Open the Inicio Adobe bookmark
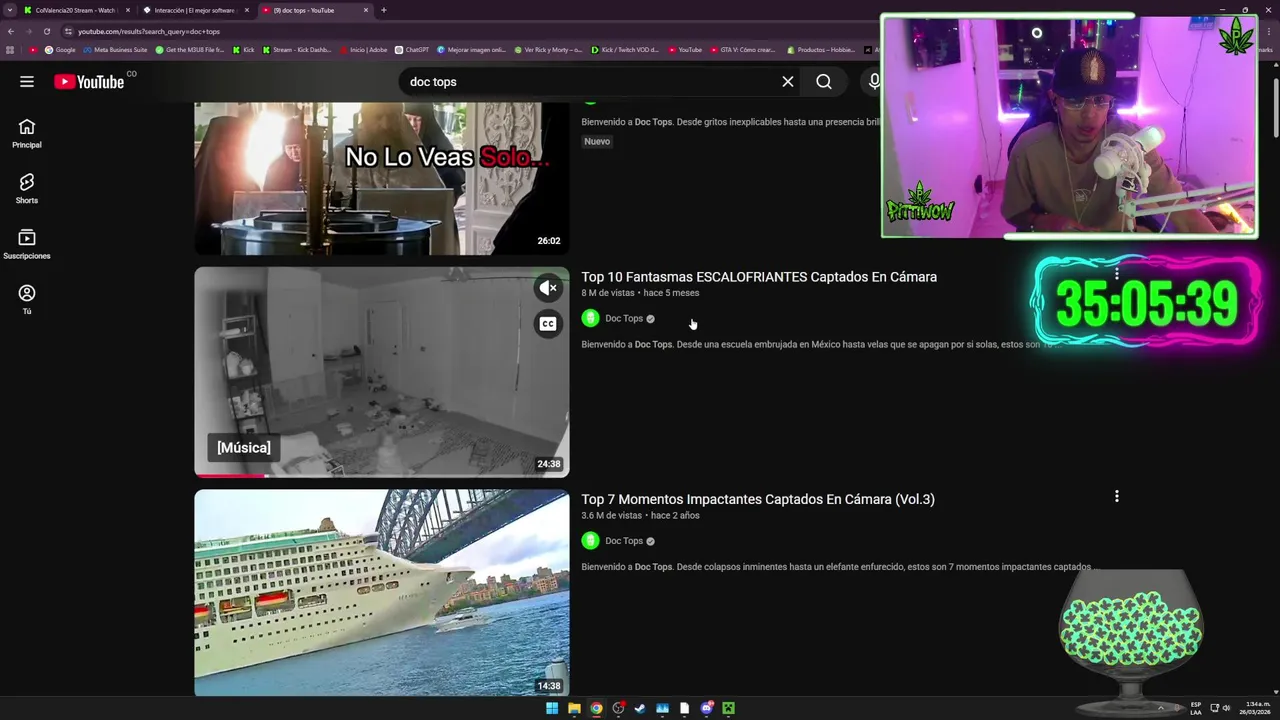Screen dimensions: 1280x720 point(363,50)
